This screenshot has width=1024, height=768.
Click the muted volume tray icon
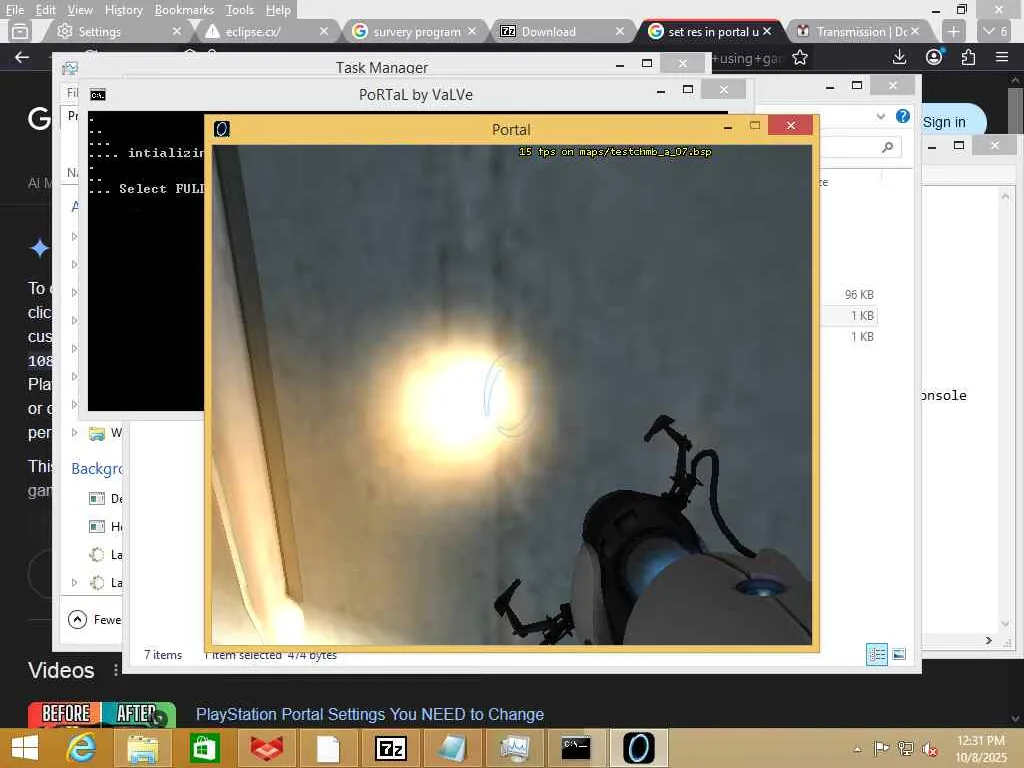click(x=930, y=749)
